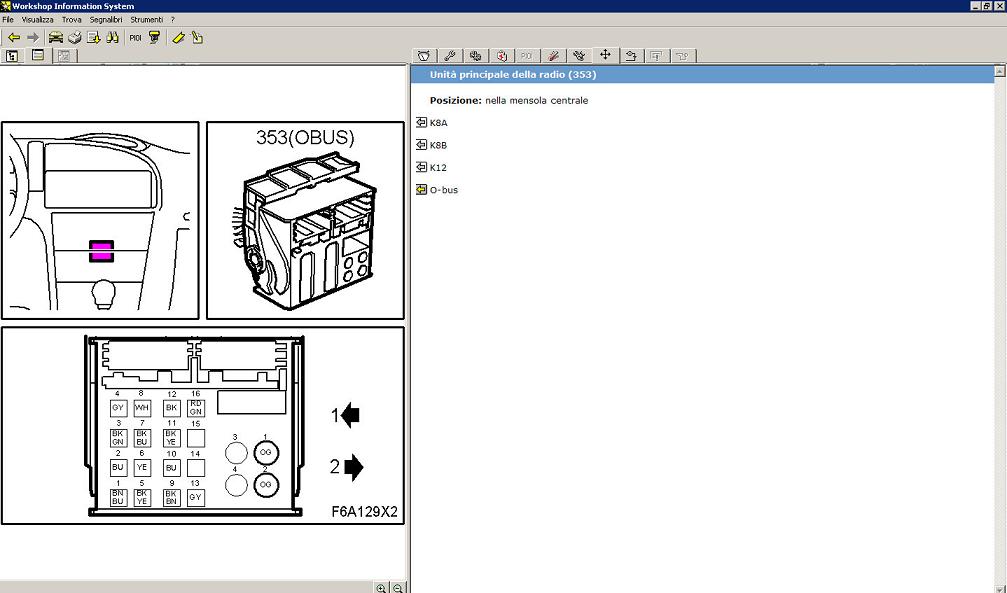1007x593 pixels.
Task: Click 'Posizione: nella mensola centrale' text
Action: point(509,101)
